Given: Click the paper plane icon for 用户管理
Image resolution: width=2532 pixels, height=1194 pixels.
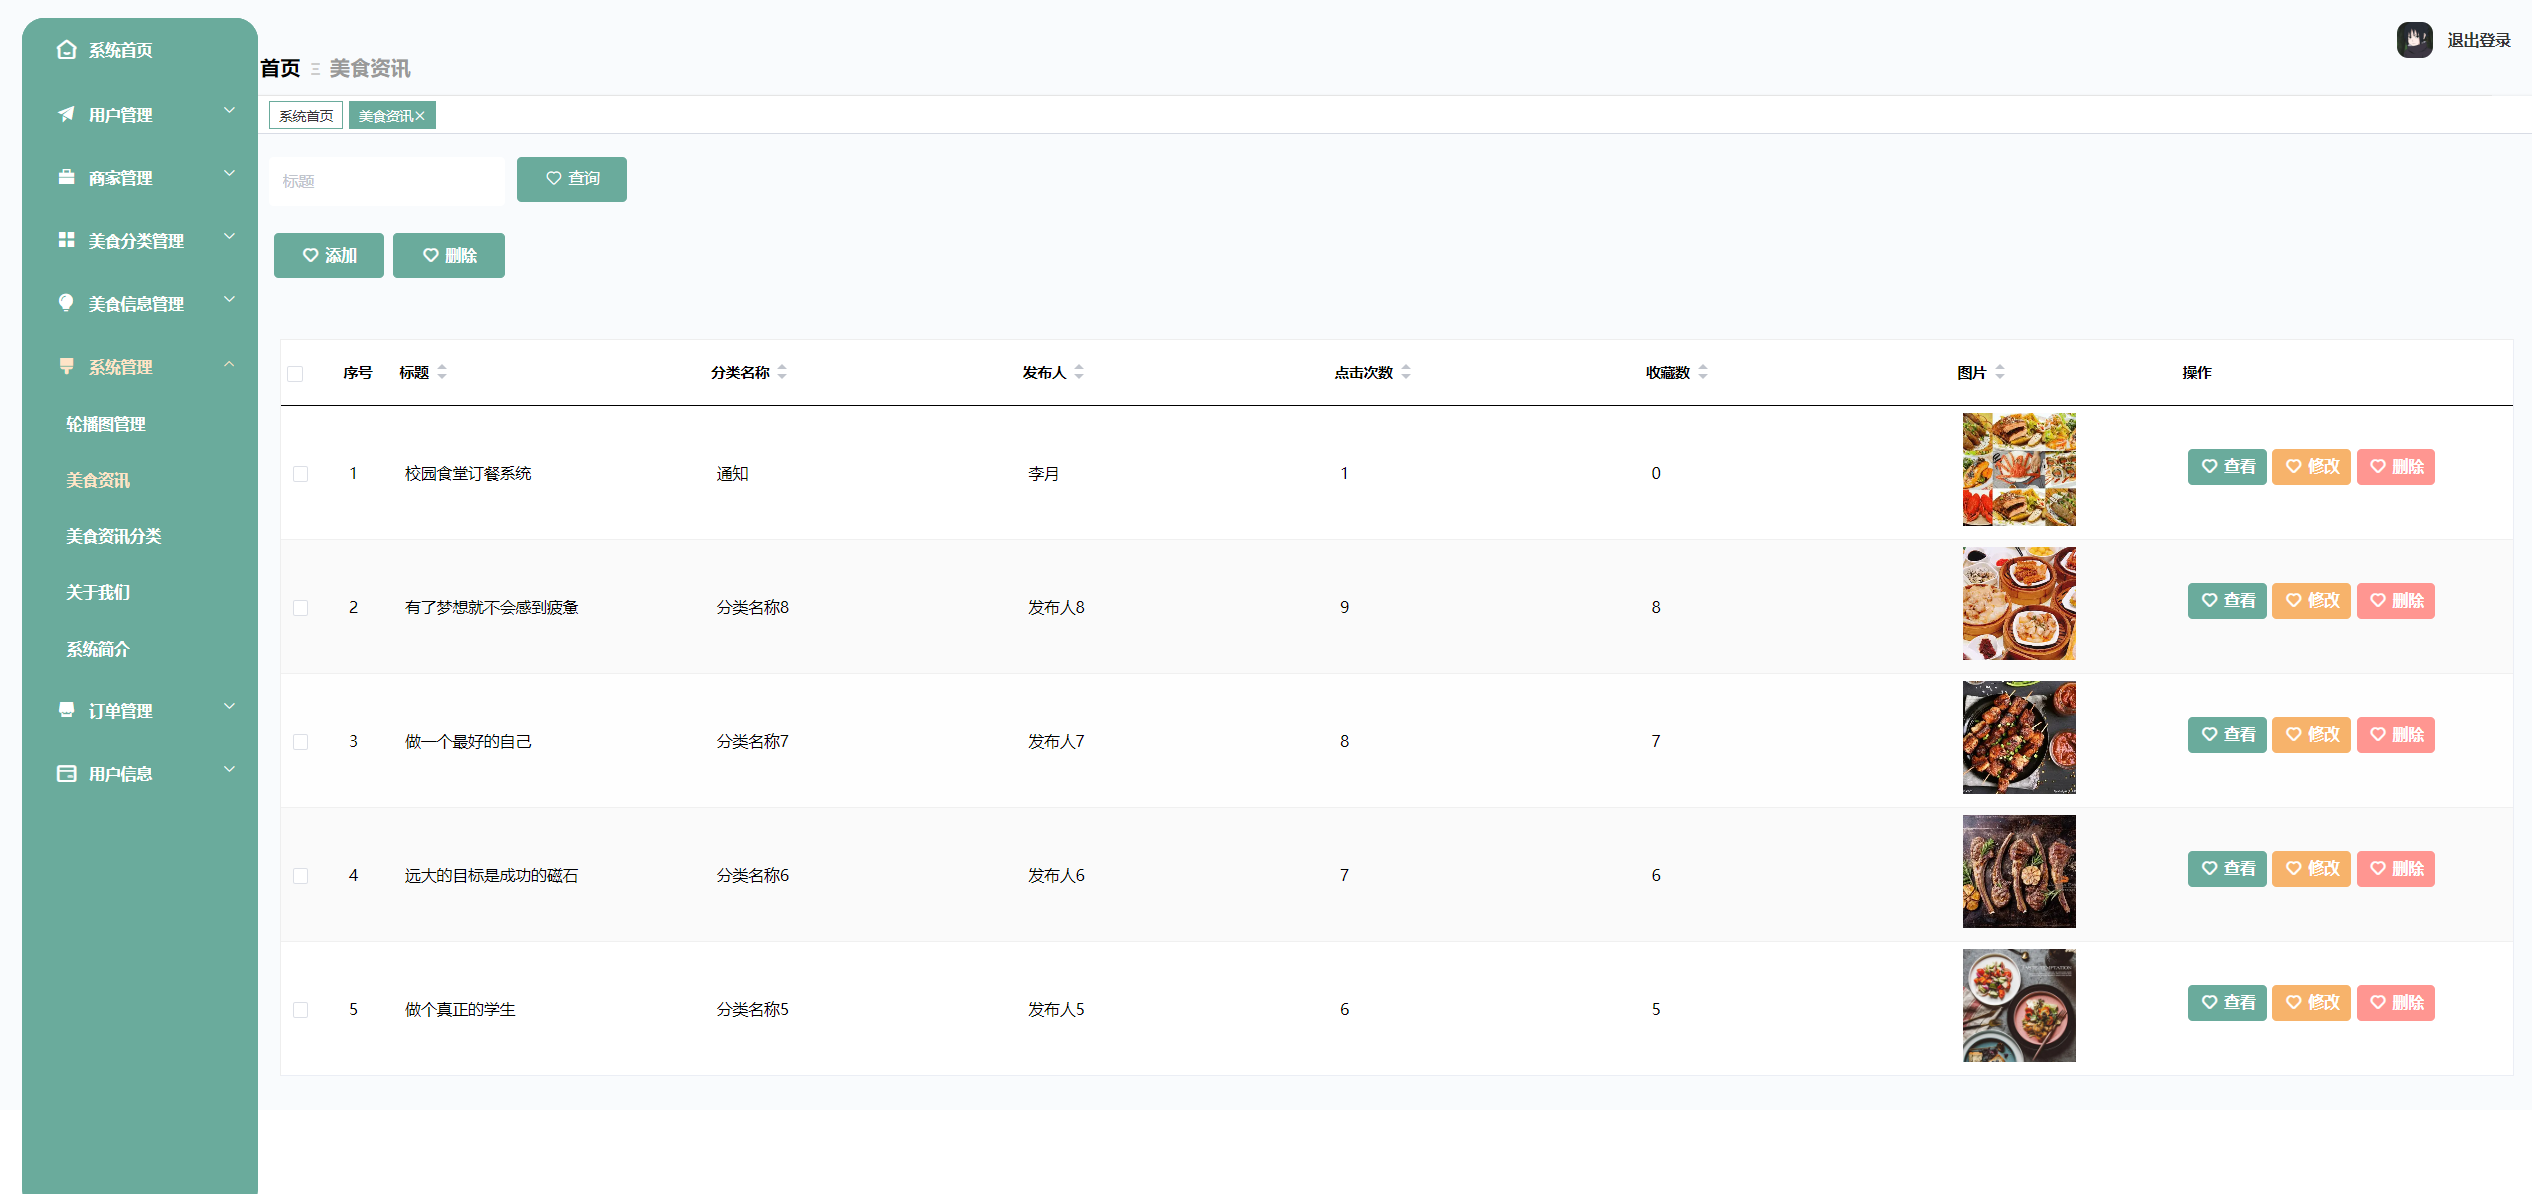Looking at the screenshot, I should click(x=66, y=114).
